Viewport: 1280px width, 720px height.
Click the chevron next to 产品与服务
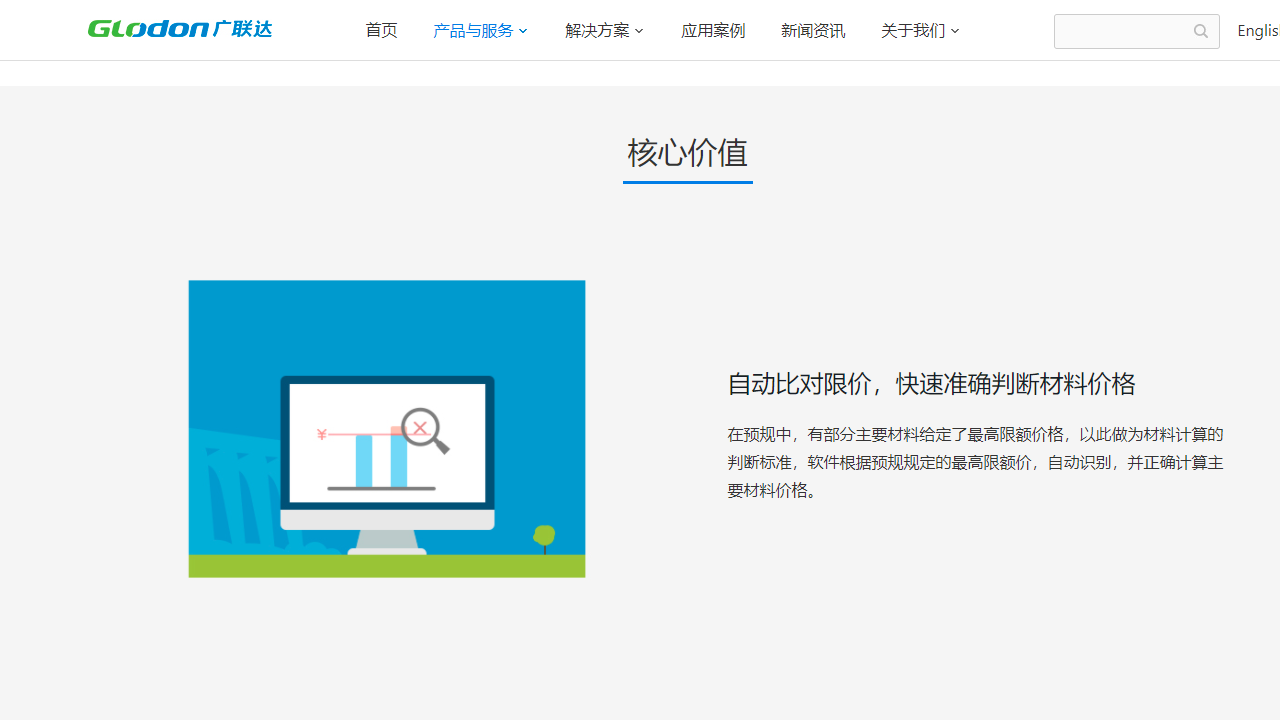click(523, 31)
